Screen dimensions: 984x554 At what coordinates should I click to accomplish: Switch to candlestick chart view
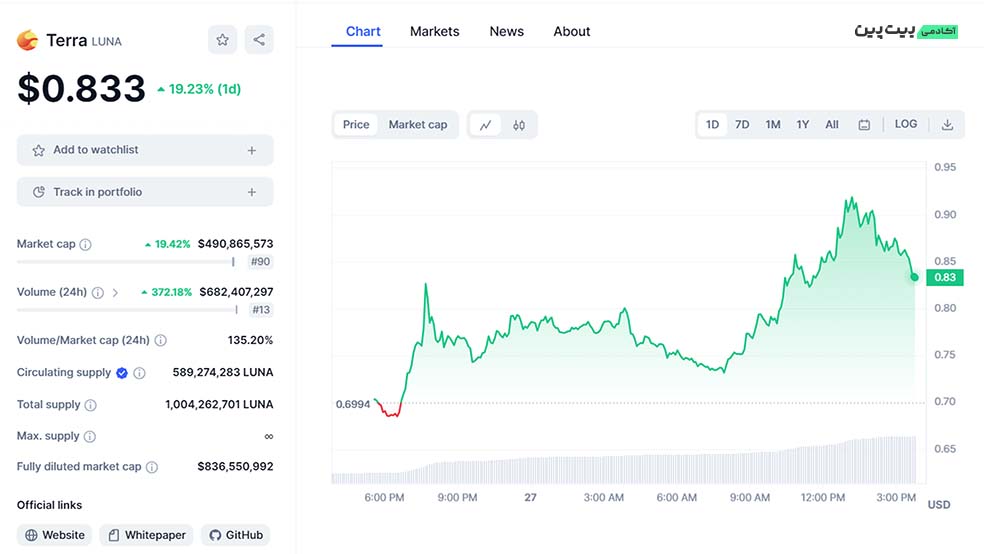(x=519, y=125)
